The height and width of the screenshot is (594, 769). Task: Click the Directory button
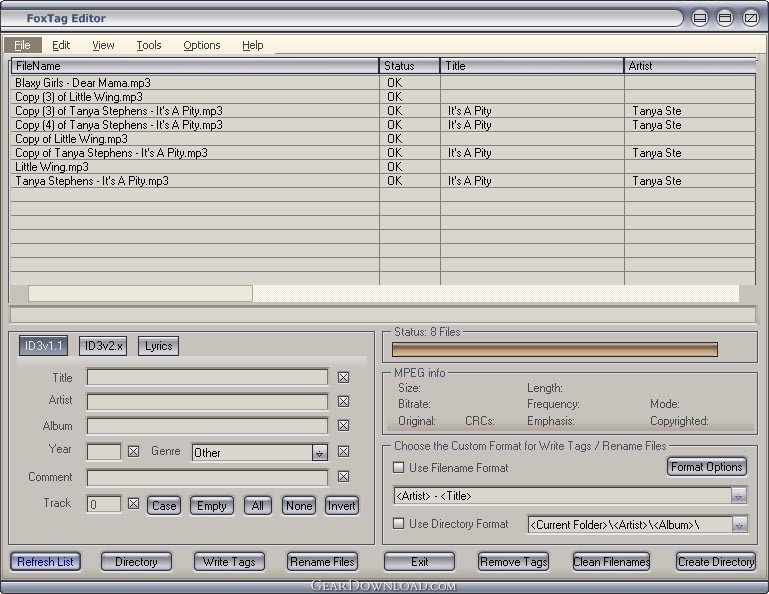tap(136, 562)
